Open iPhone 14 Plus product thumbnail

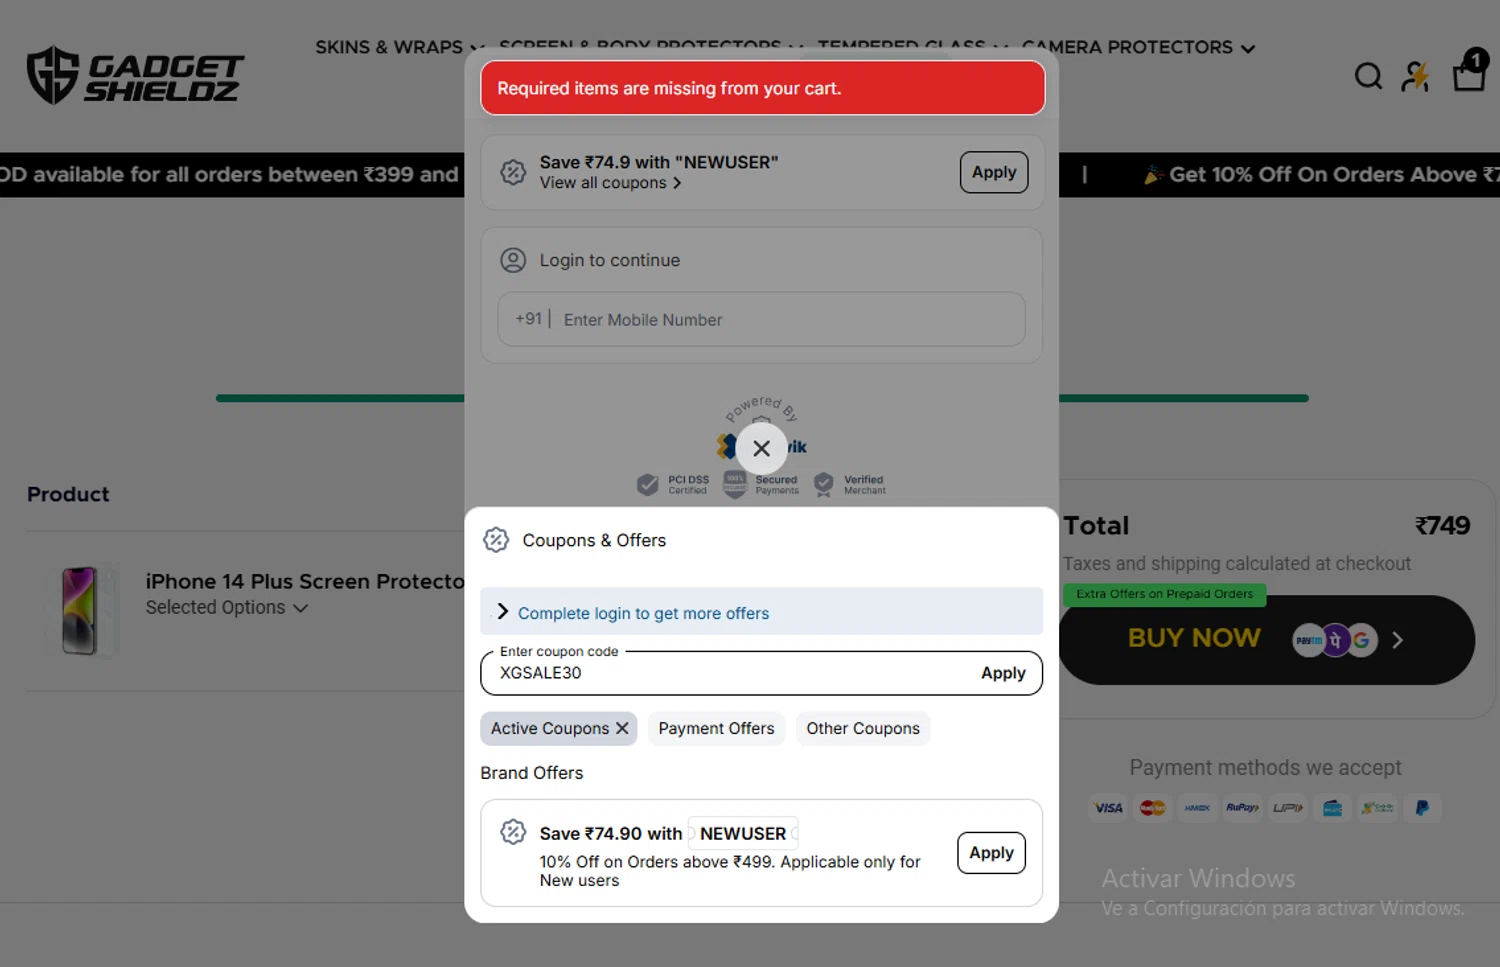tap(81, 610)
